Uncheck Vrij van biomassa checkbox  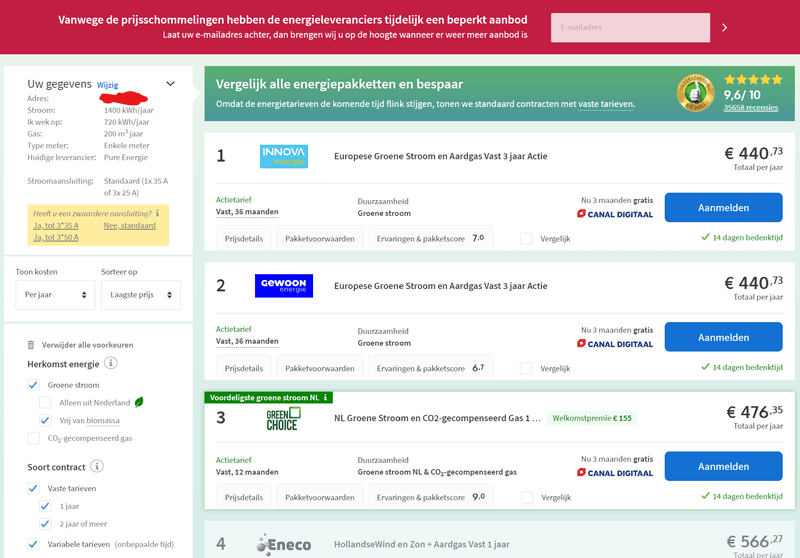[x=45, y=420]
